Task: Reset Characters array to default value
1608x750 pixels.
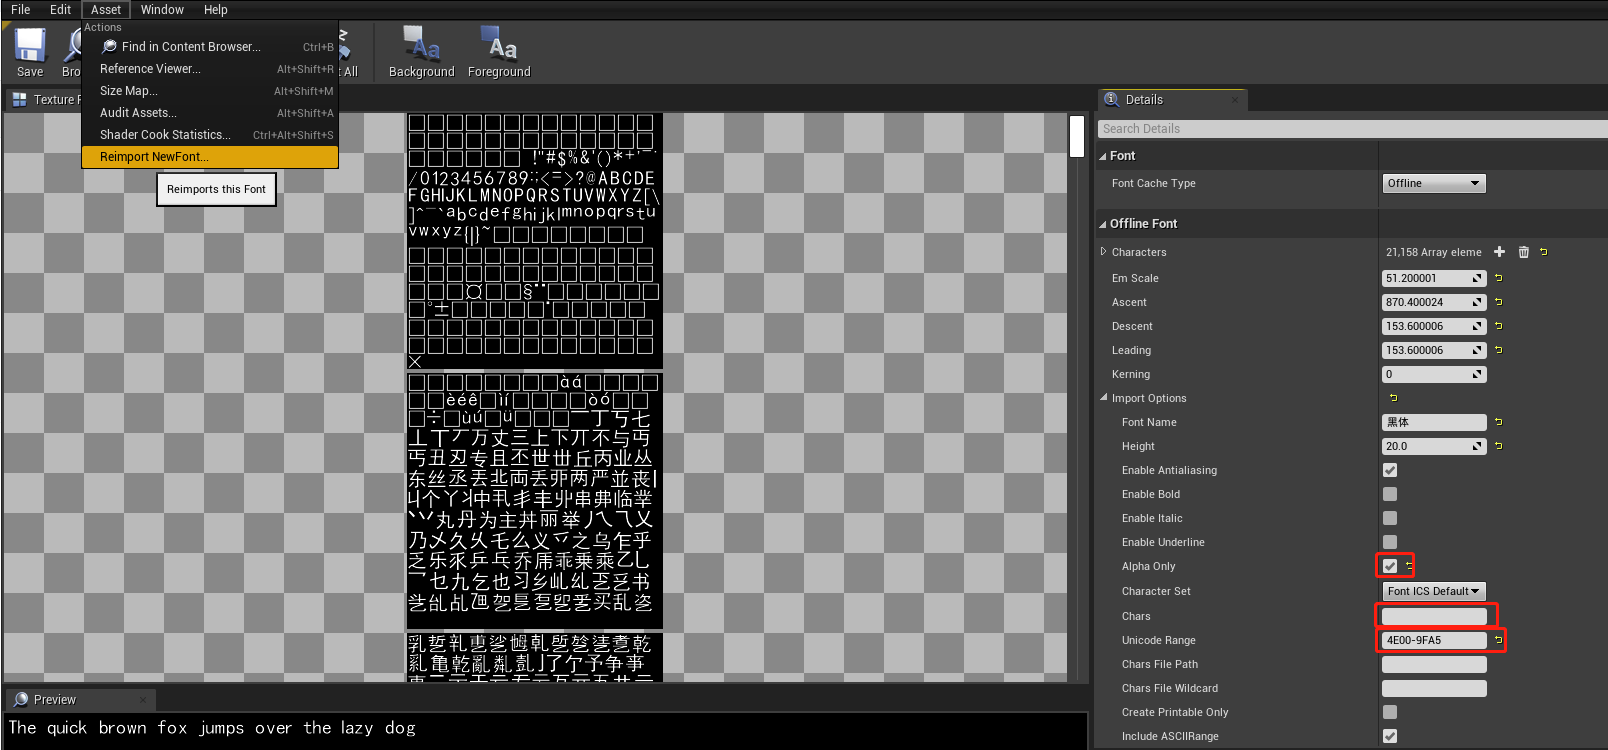Action: click(1544, 252)
